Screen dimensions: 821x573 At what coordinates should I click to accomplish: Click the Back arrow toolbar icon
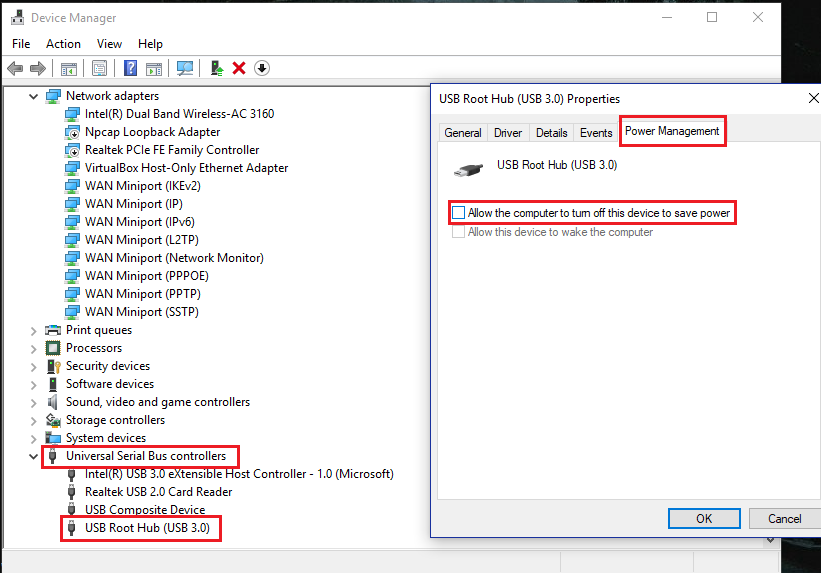pyautogui.click(x=15, y=68)
